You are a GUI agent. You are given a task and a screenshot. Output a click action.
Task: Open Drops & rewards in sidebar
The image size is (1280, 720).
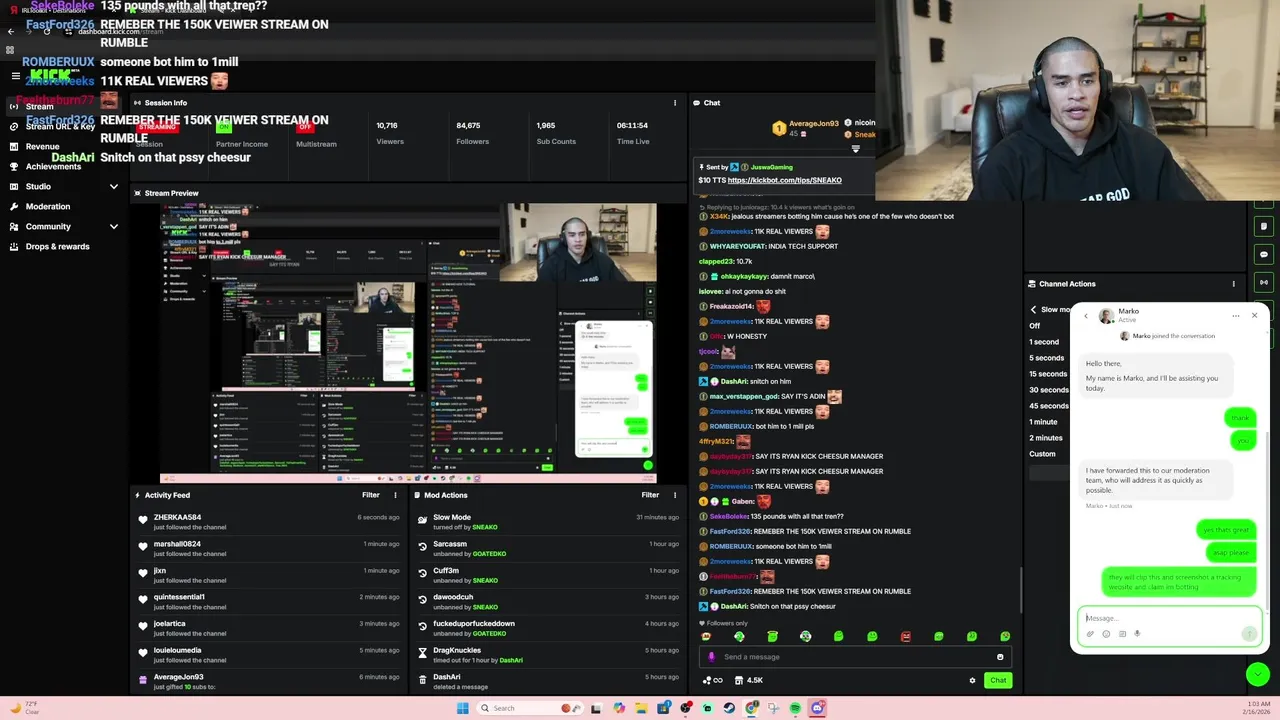[x=57, y=246]
